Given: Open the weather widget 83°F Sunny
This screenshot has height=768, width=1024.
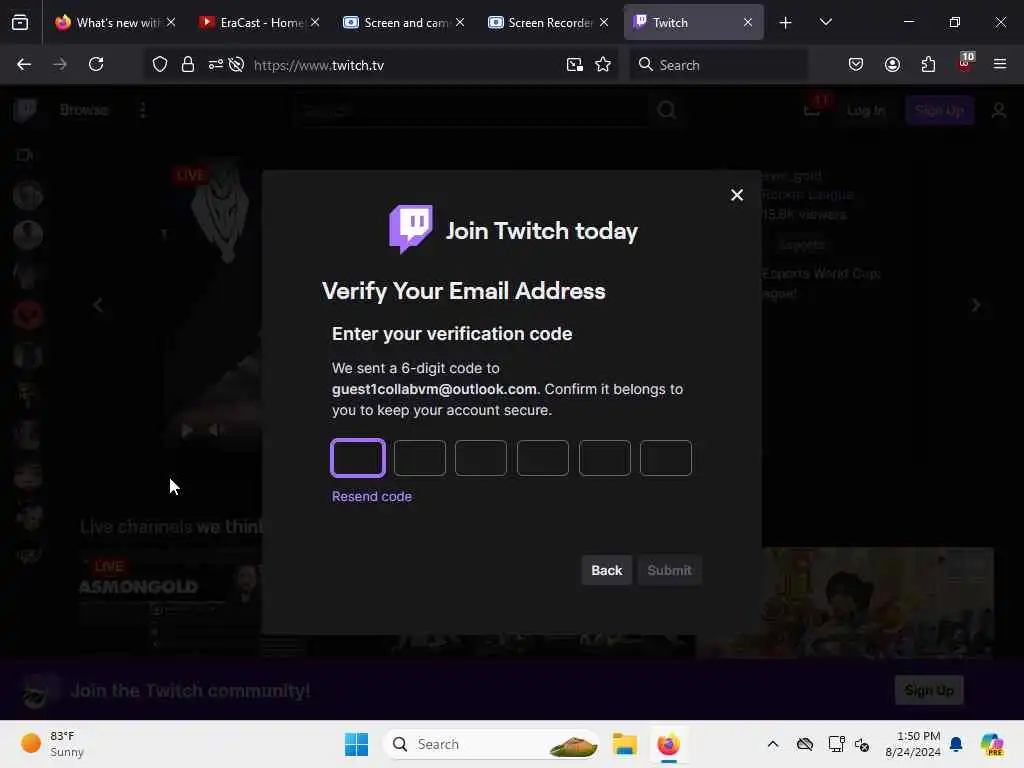Looking at the screenshot, I should coord(53,744).
